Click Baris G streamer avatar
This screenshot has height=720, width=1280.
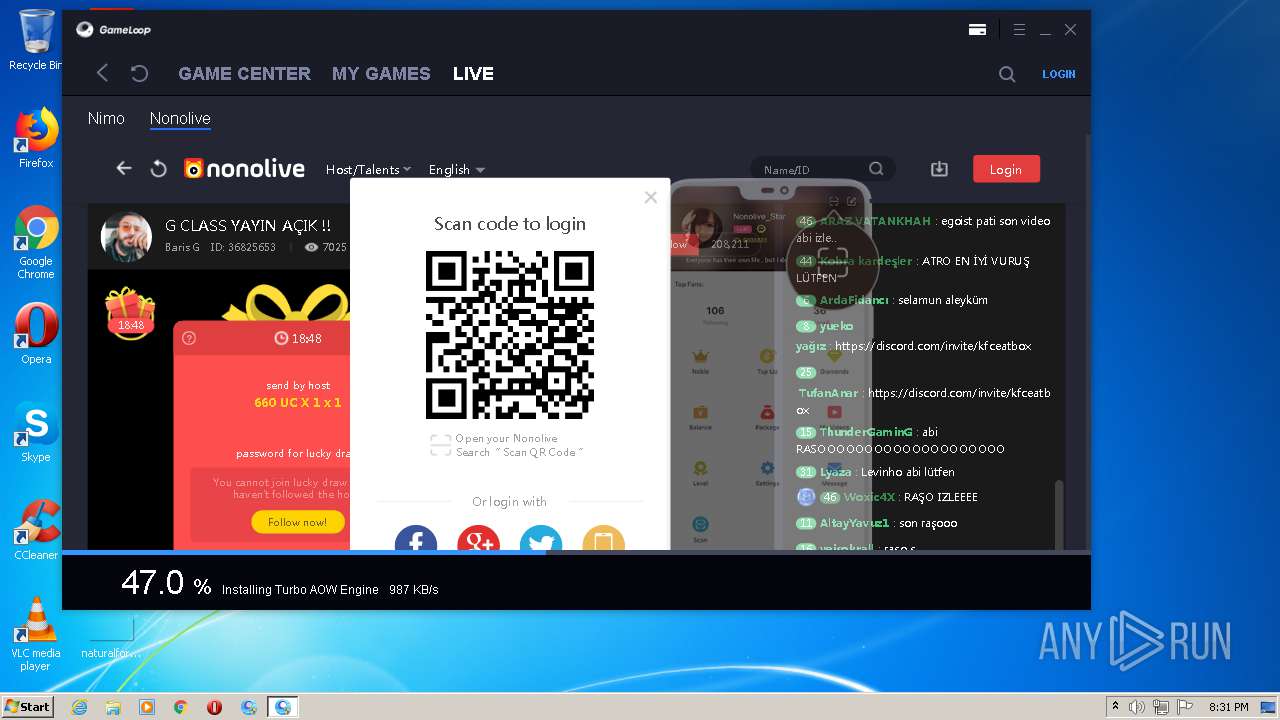(x=126, y=236)
